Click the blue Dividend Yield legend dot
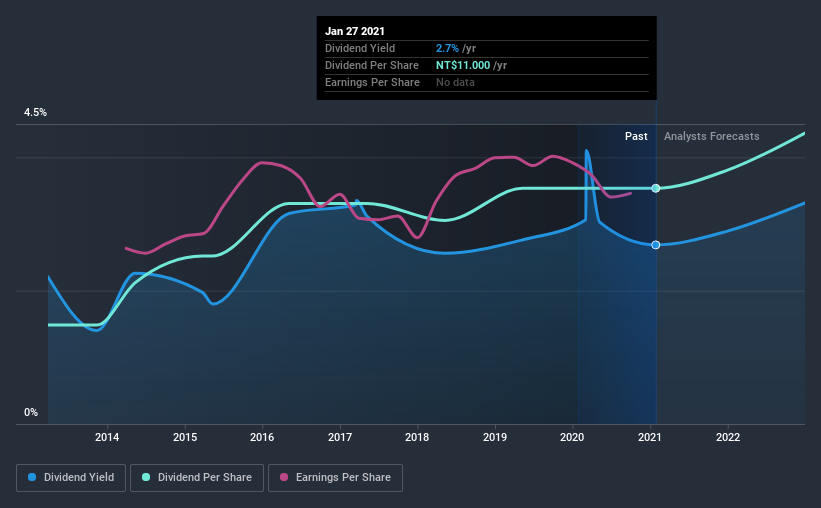 point(32,477)
